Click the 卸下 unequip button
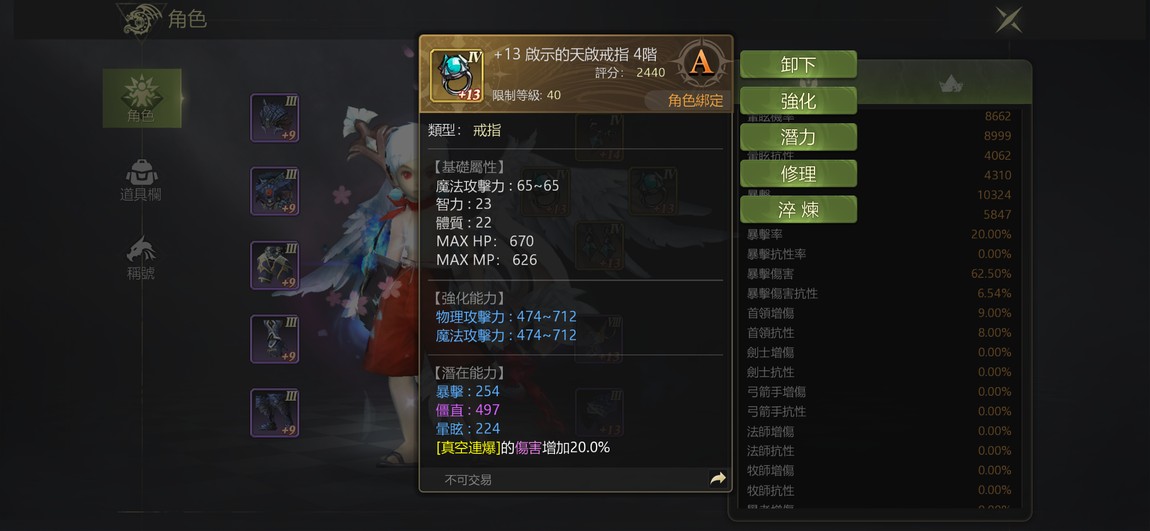Viewport: 1150px width, 531px height. point(798,65)
